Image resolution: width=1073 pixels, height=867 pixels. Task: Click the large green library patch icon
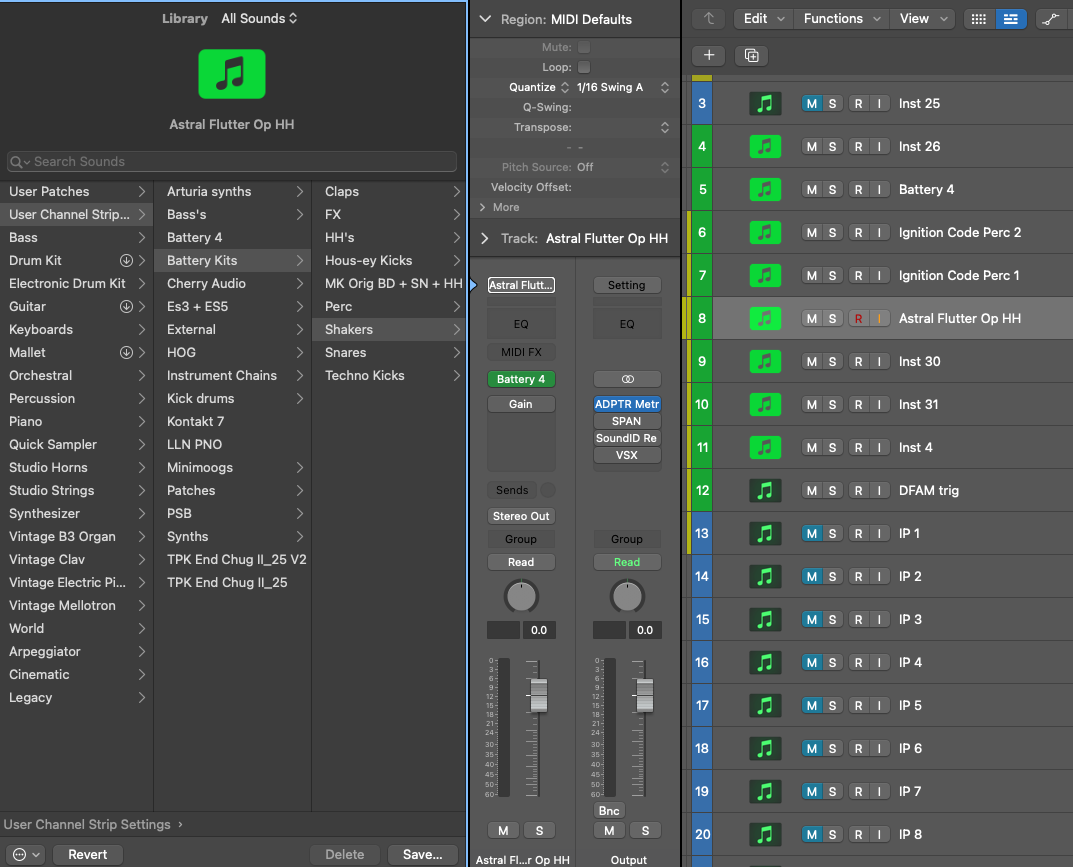(231, 74)
